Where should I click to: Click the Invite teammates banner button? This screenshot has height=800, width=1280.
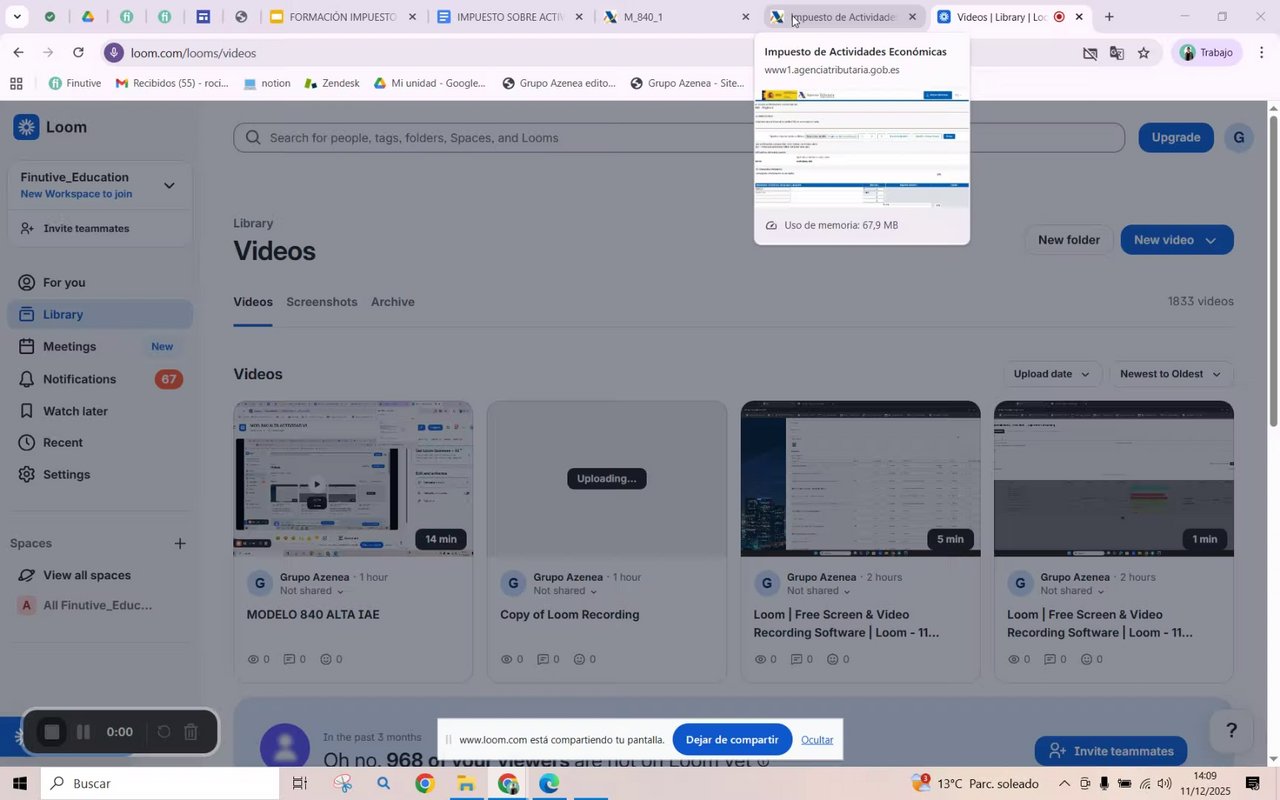click(1111, 752)
